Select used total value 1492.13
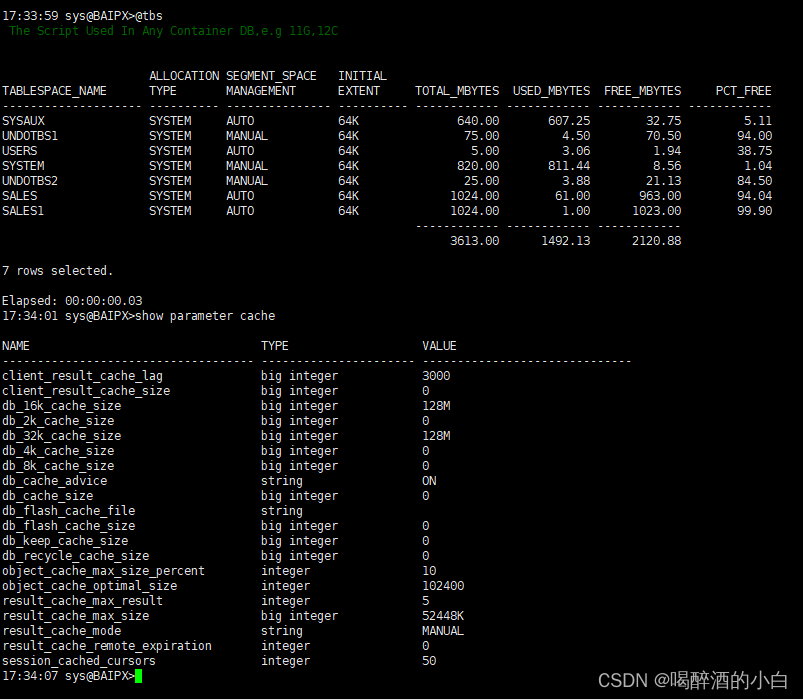The image size is (803, 700). pyautogui.click(x=566, y=241)
